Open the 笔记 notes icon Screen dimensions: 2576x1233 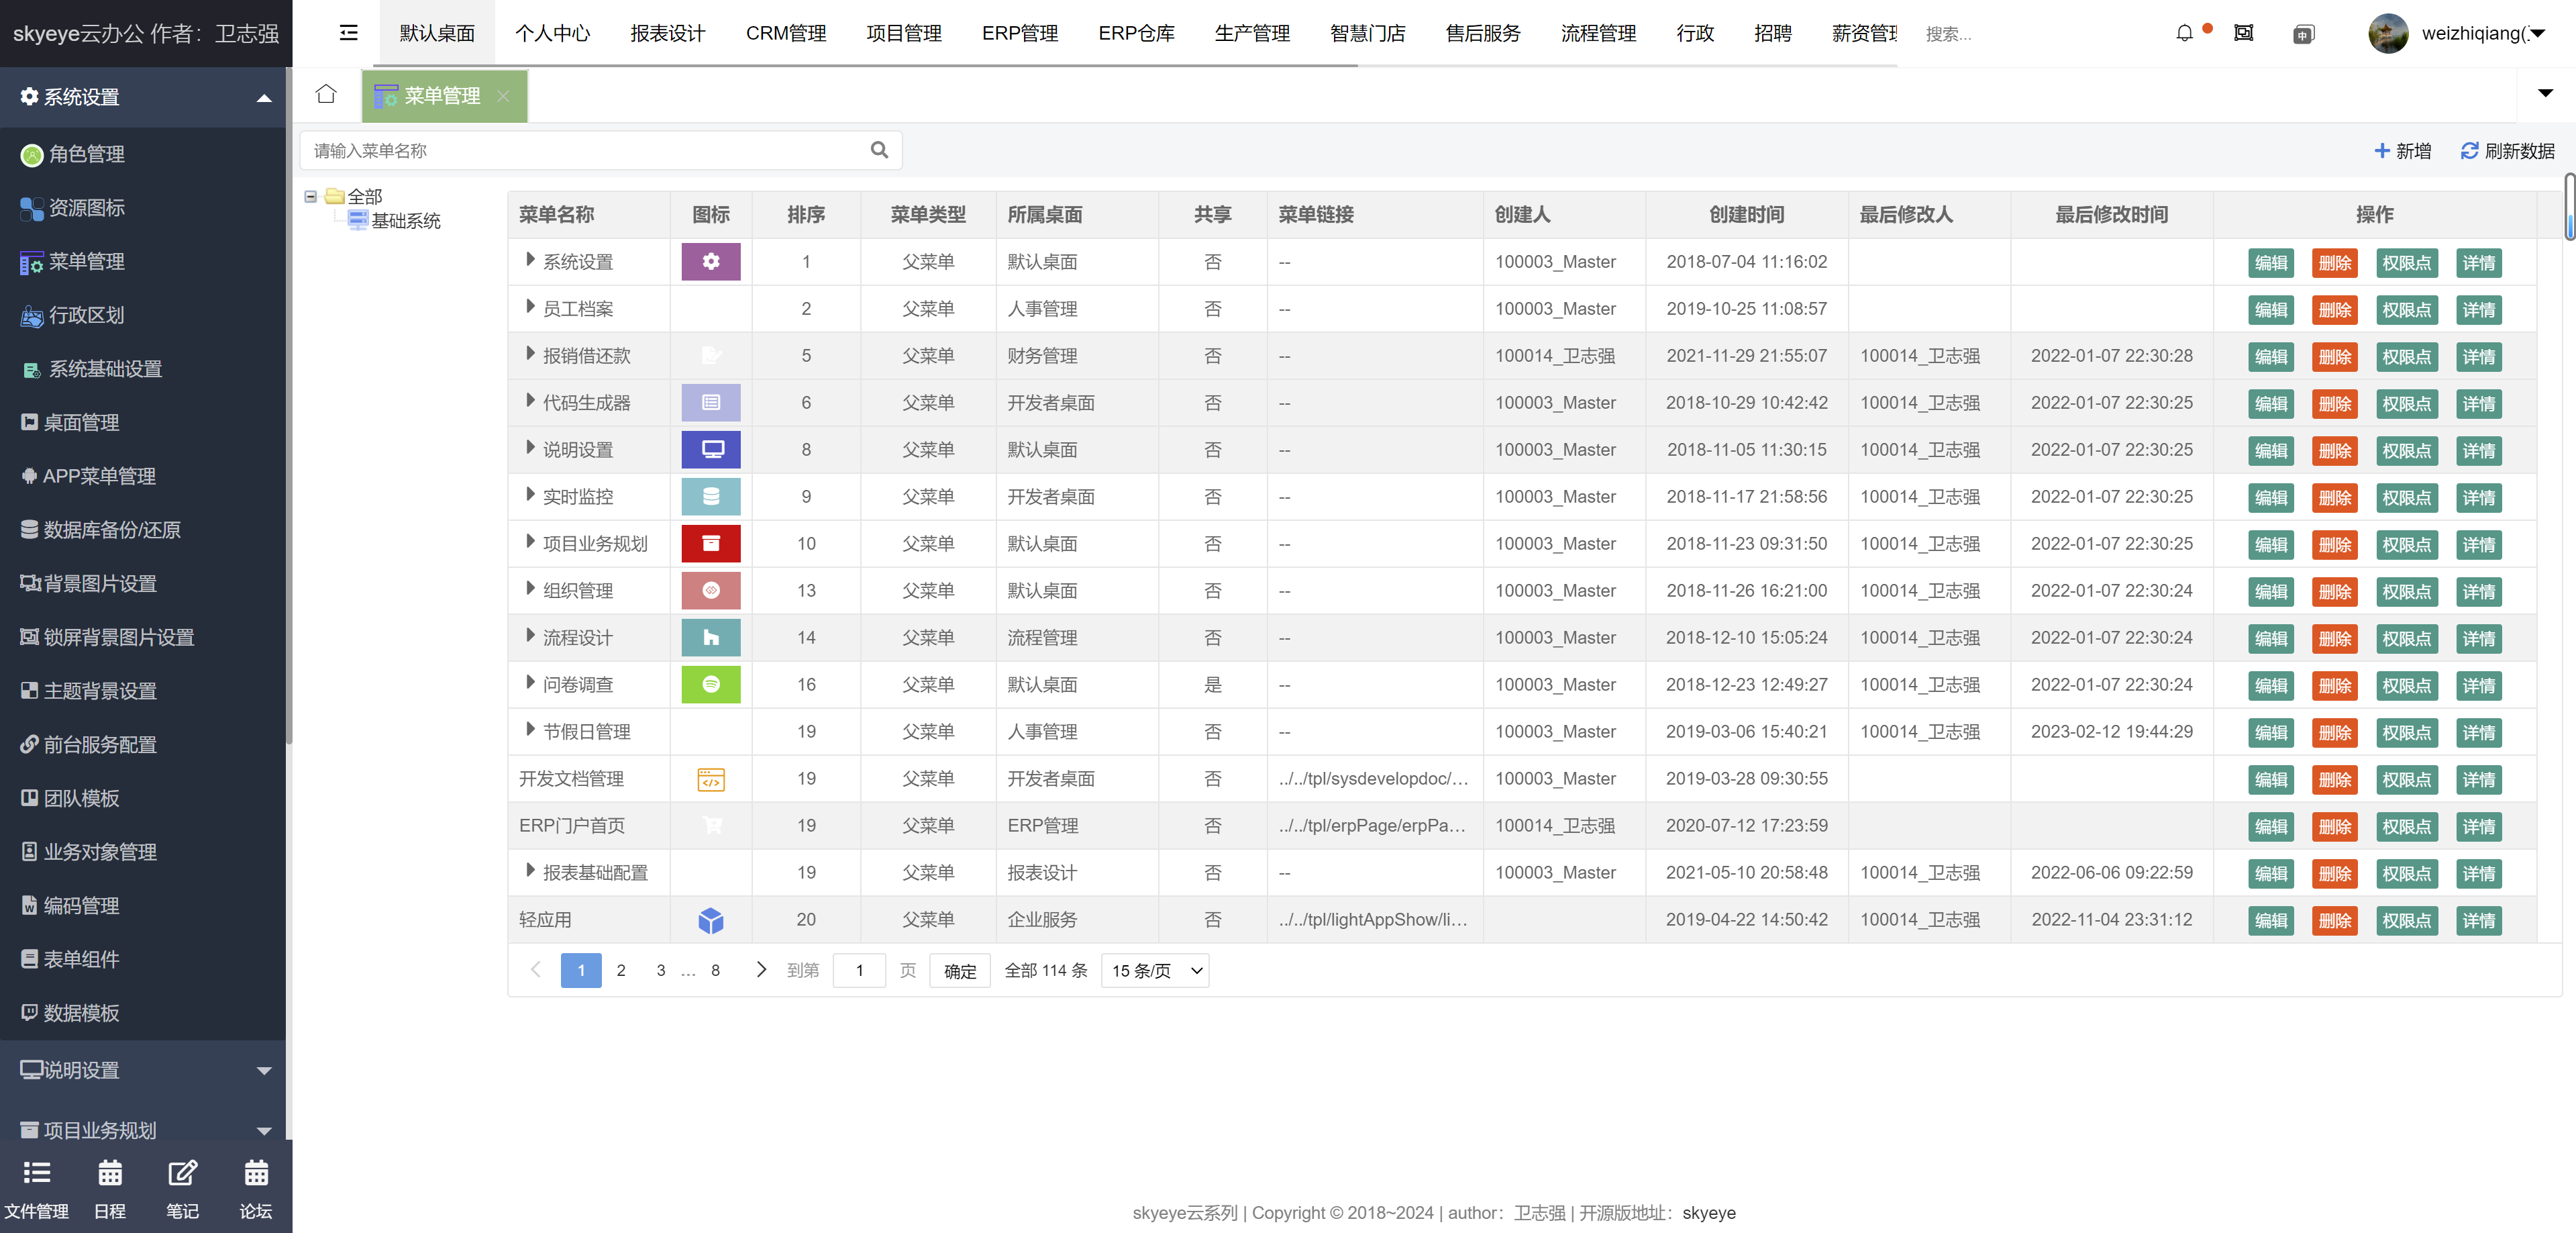coord(182,1173)
